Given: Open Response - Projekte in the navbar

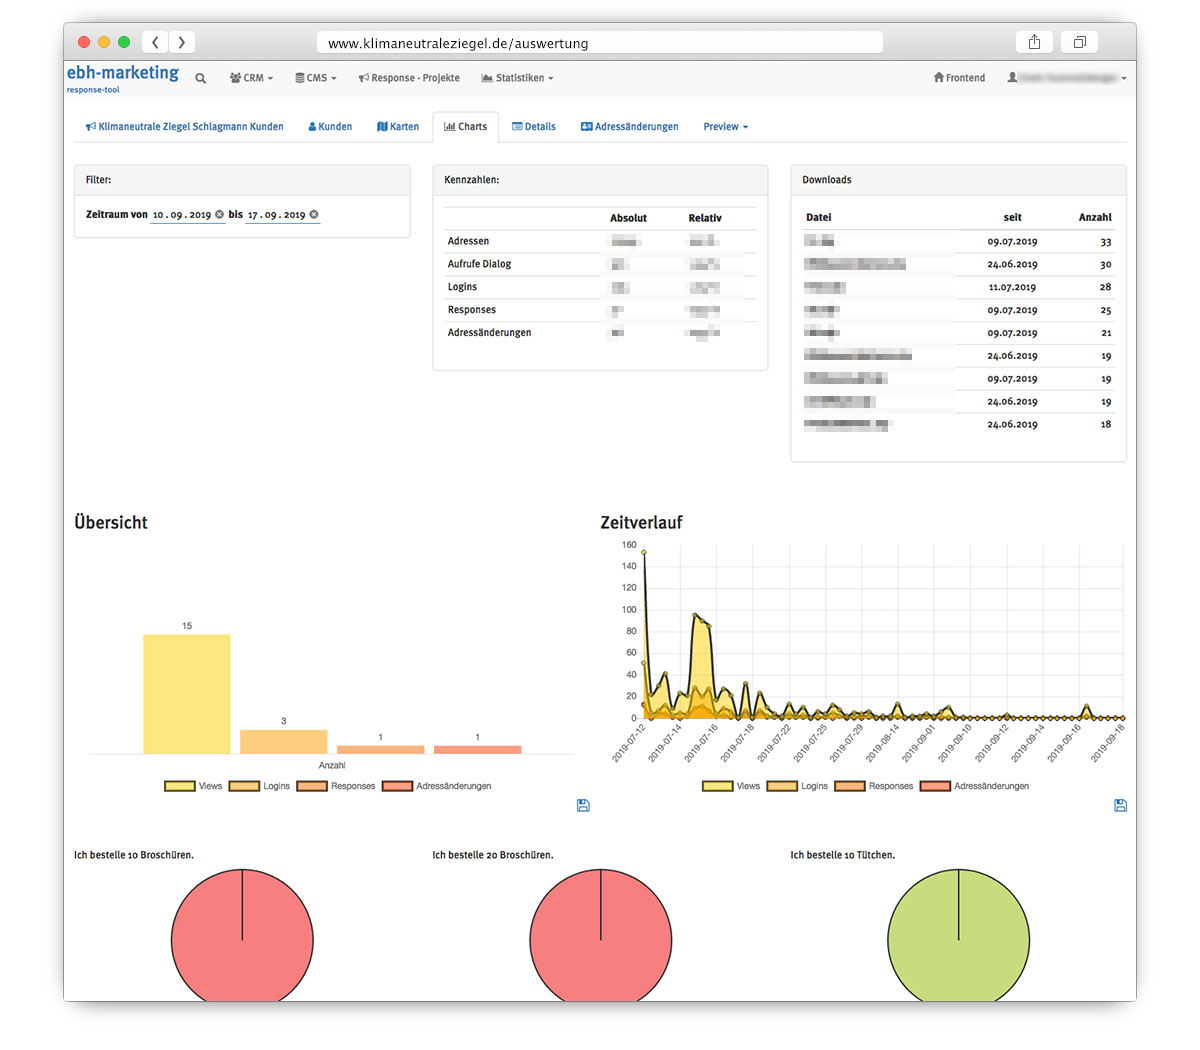Looking at the screenshot, I should point(409,78).
